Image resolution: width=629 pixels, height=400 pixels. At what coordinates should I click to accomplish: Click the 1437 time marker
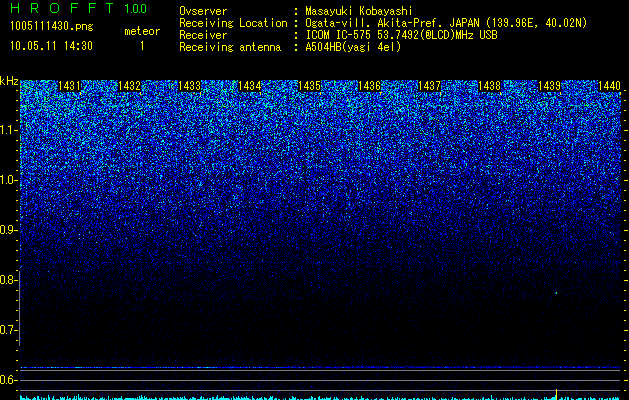pyautogui.click(x=429, y=86)
